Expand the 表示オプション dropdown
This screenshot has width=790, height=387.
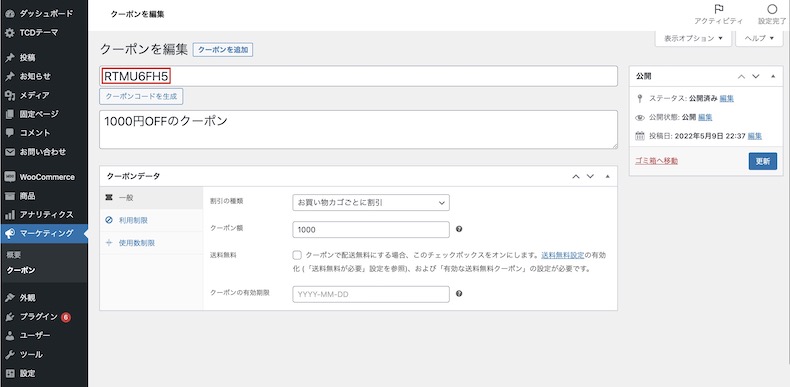click(693, 38)
